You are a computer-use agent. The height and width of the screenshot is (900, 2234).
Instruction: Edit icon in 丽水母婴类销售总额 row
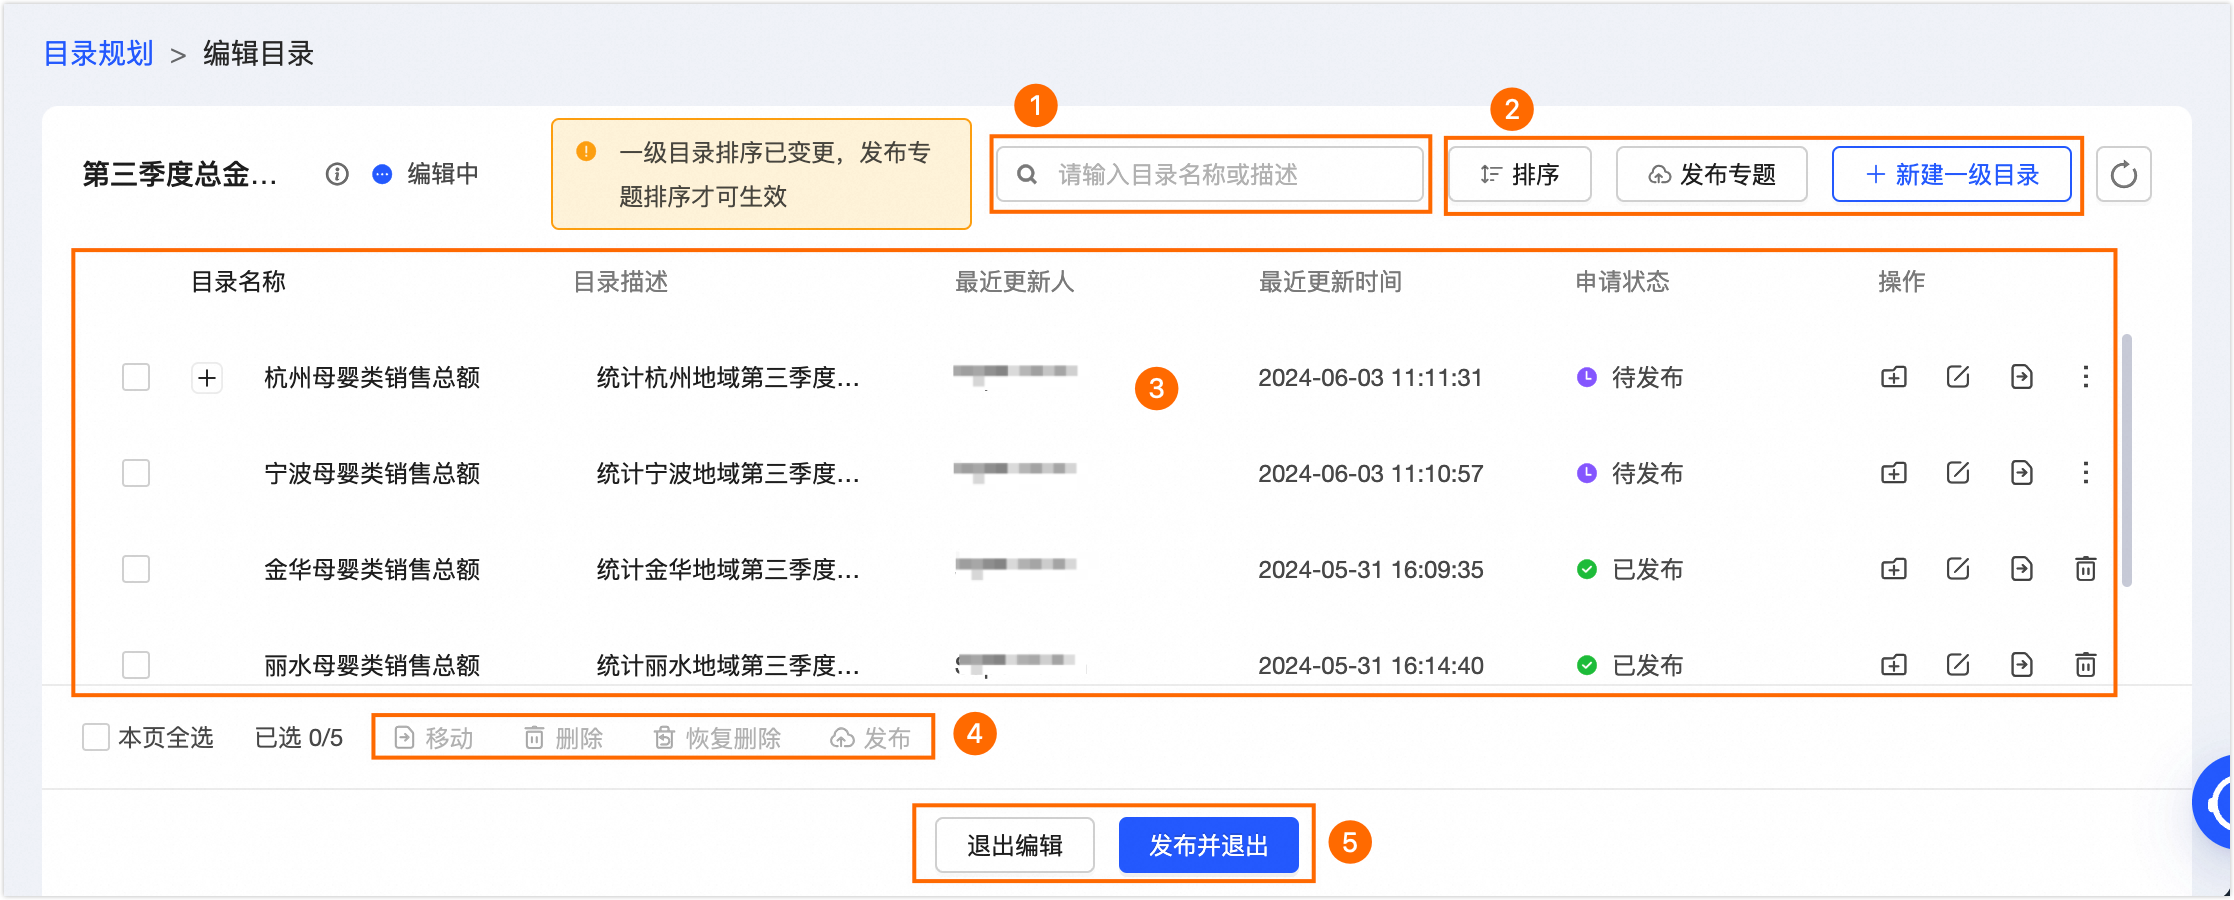1958,665
